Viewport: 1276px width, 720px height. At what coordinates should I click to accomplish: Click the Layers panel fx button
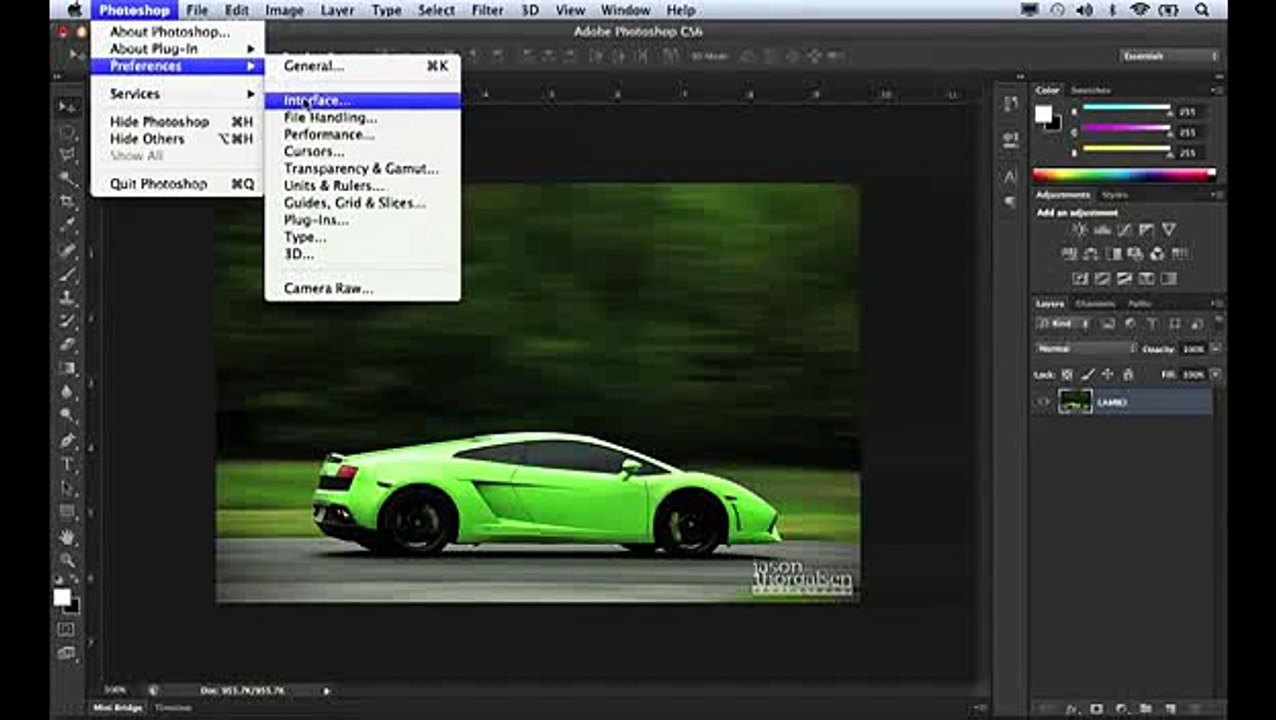(1072, 709)
